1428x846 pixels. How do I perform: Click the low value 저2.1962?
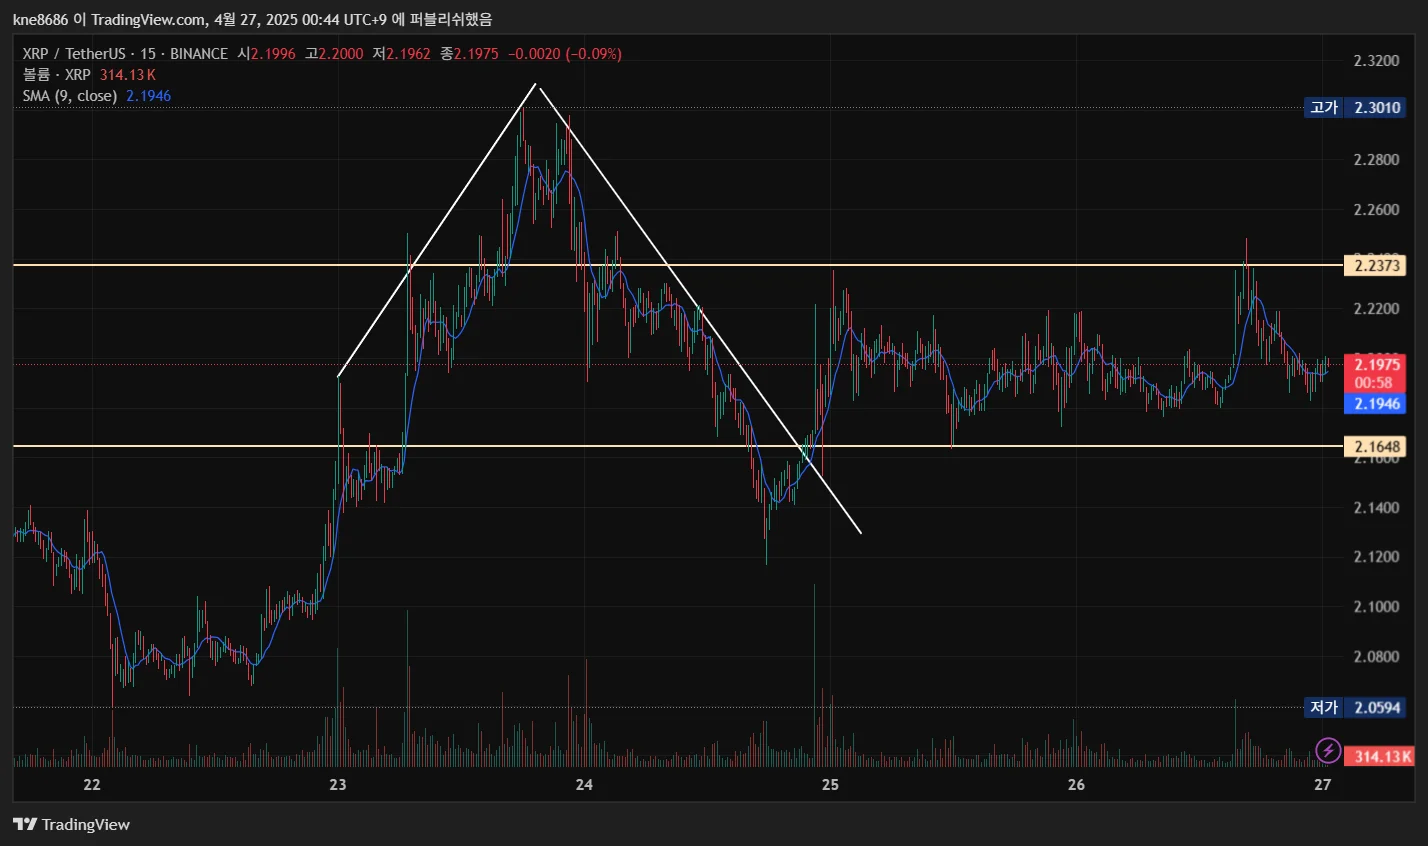(x=401, y=54)
